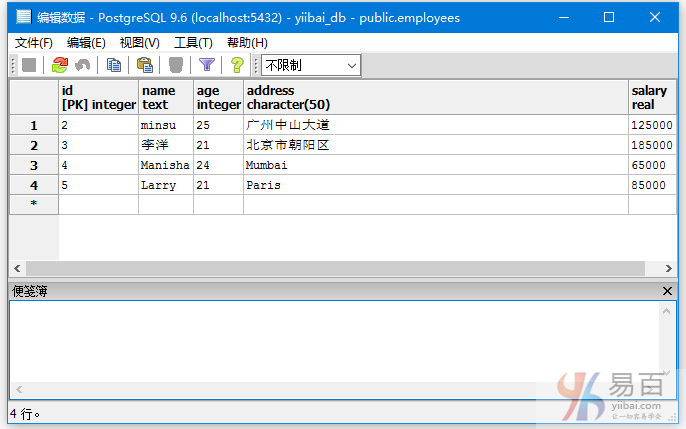Click the cell containing Manisha
Screen dimensions: 686x429
tap(165, 165)
